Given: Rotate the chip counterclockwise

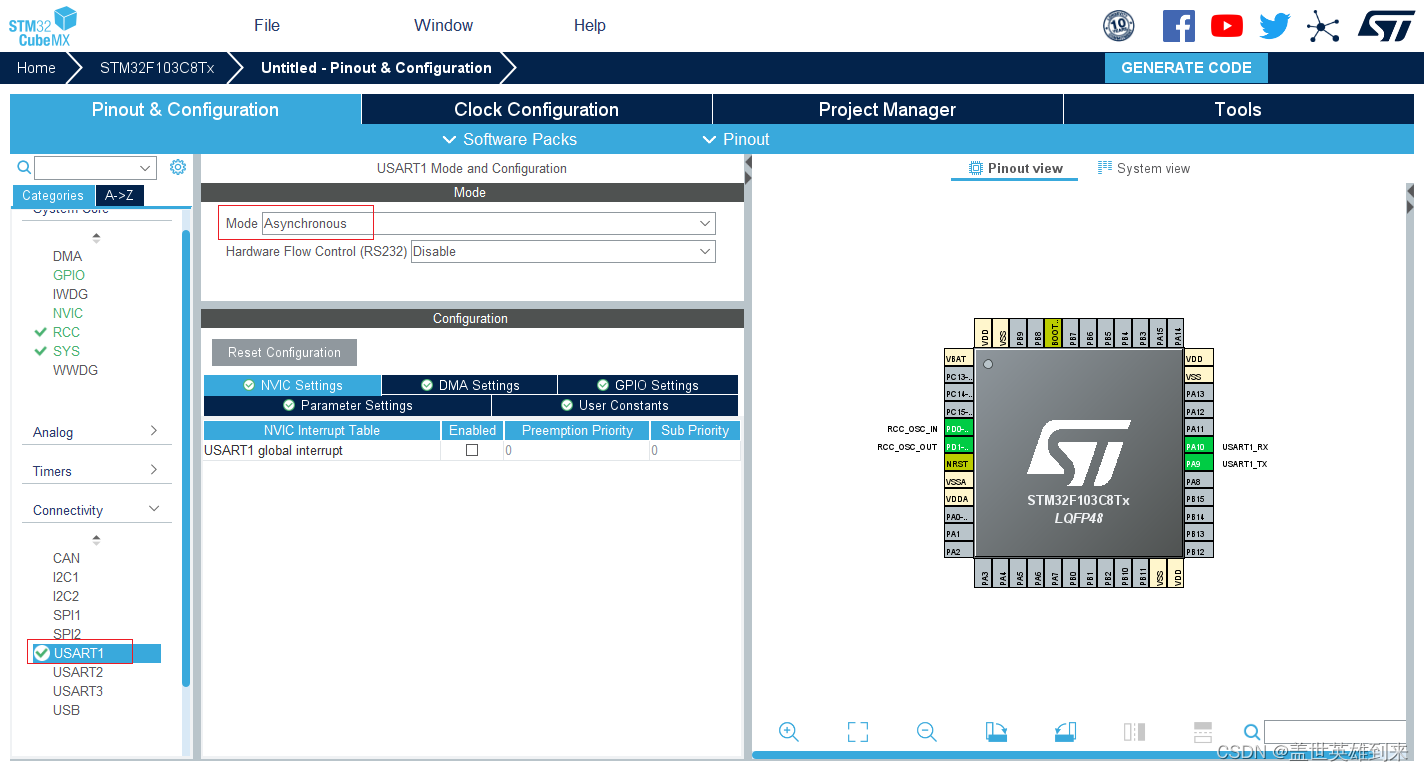Looking at the screenshot, I should pos(1065,732).
